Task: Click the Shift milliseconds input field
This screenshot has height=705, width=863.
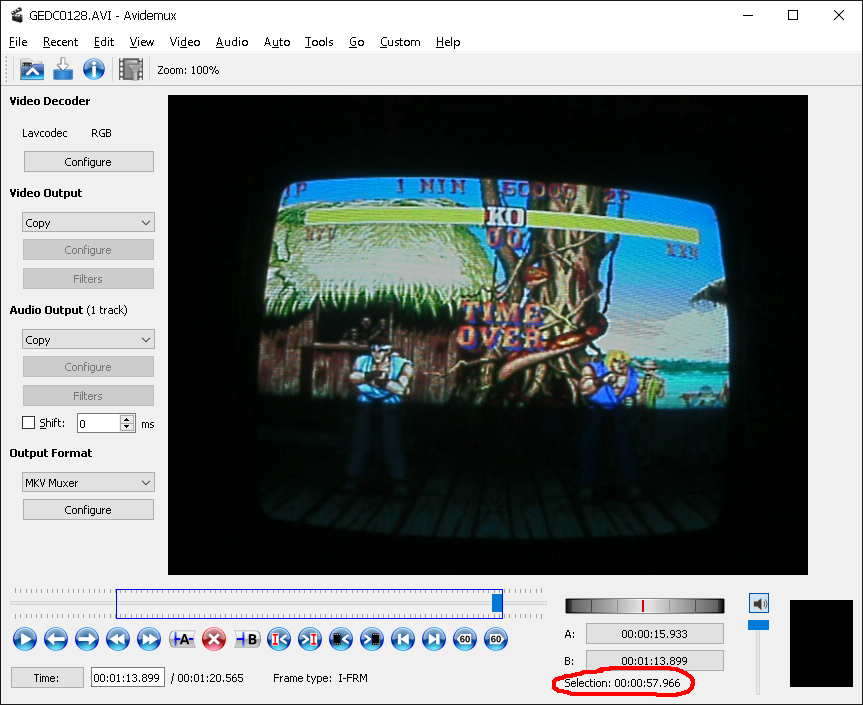Action: 99,423
